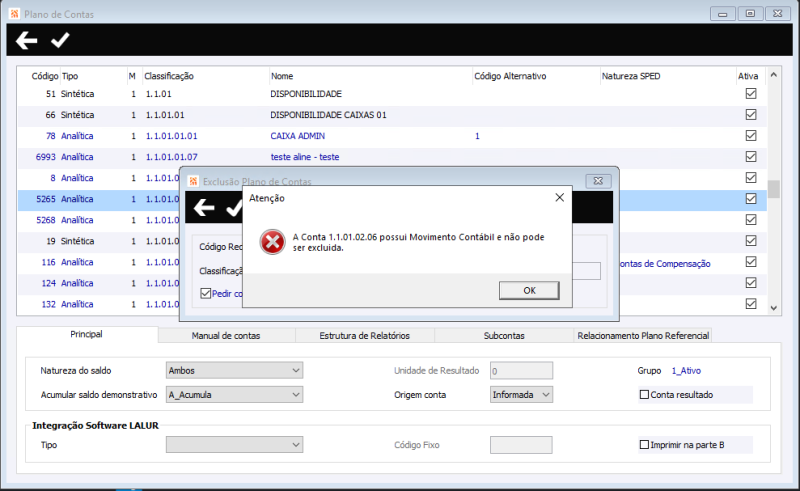Click account code 6993
The image size is (800, 491).
point(45,157)
